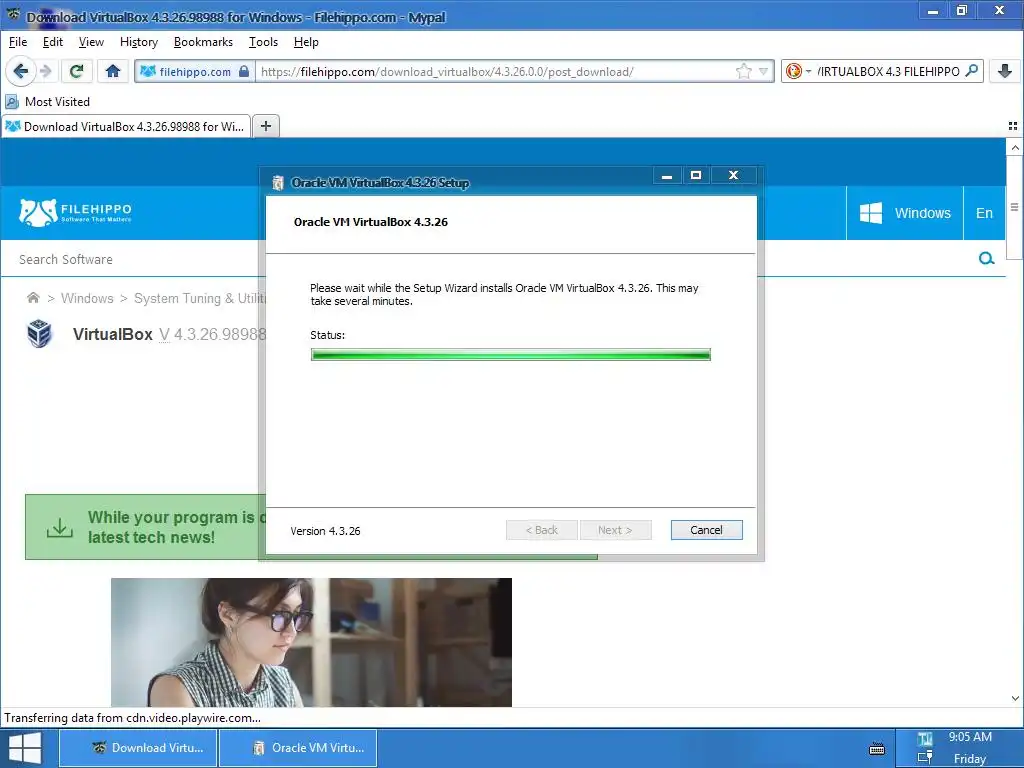The image size is (1024, 768).
Task: Open the on-screen keyboard tray icon
Action: [x=877, y=748]
